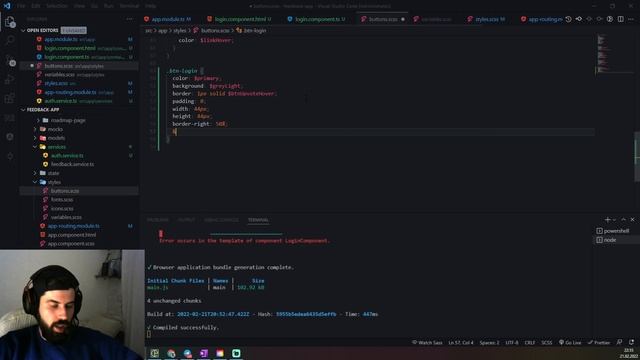Viewport: 640px width, 360px height.
Task: Open Run and Debug view in activity bar
Action: 10,80
